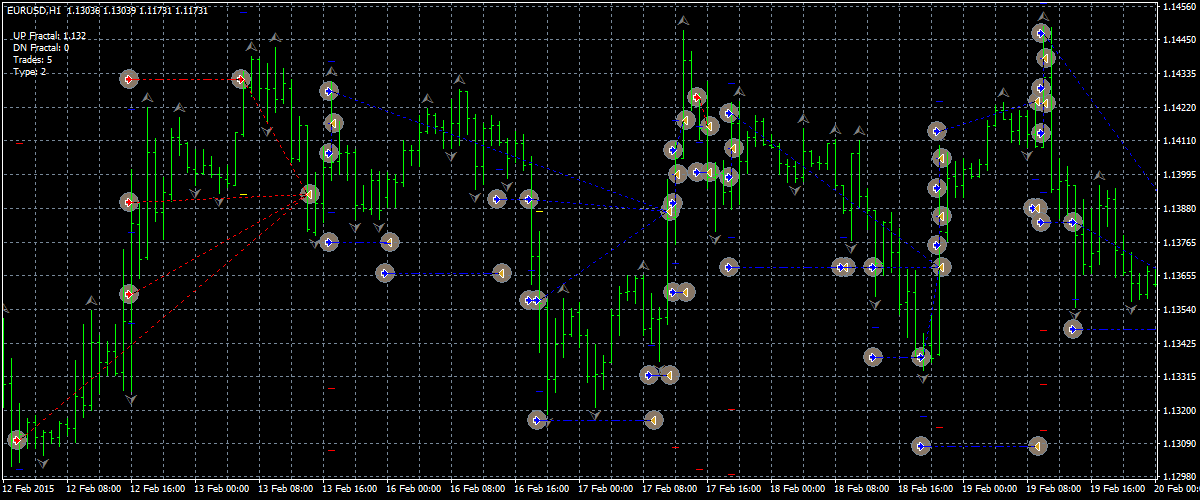Screen dimensions: 1200x500
Task: Click the first red trade marker at the chart's start
Action: click(16, 440)
